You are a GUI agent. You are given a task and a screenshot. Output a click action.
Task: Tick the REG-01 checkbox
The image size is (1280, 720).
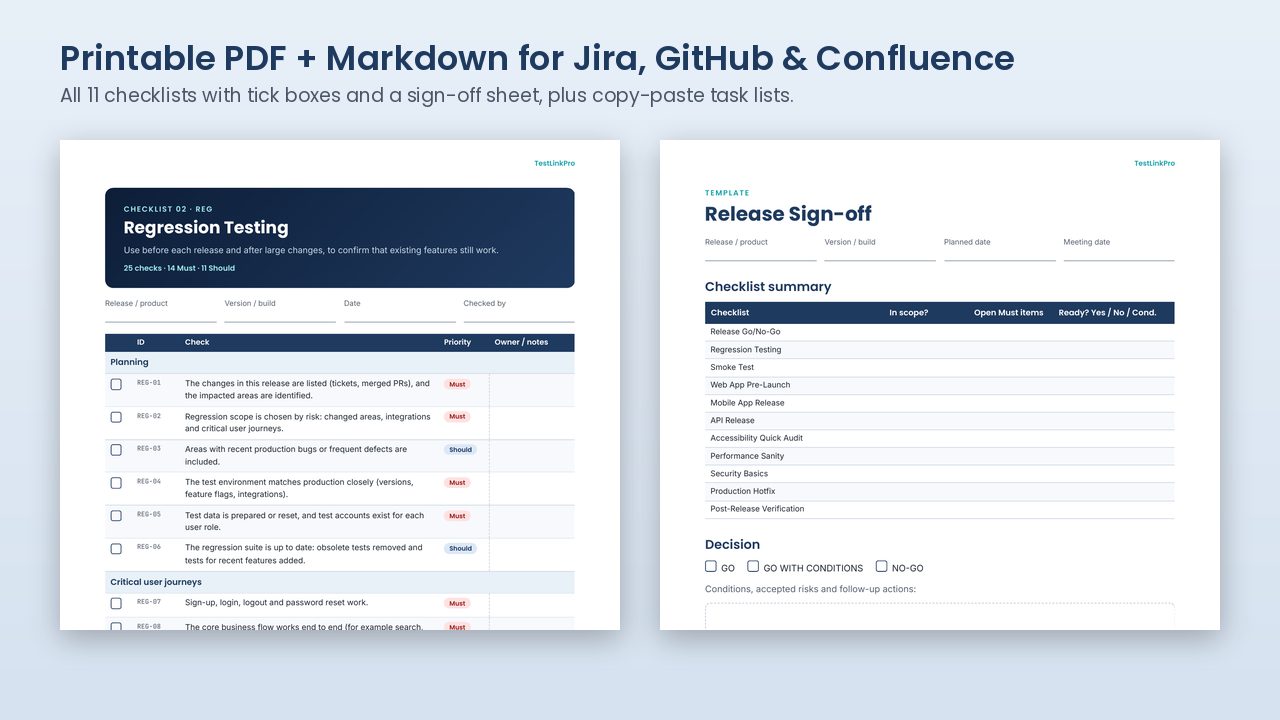[116, 384]
